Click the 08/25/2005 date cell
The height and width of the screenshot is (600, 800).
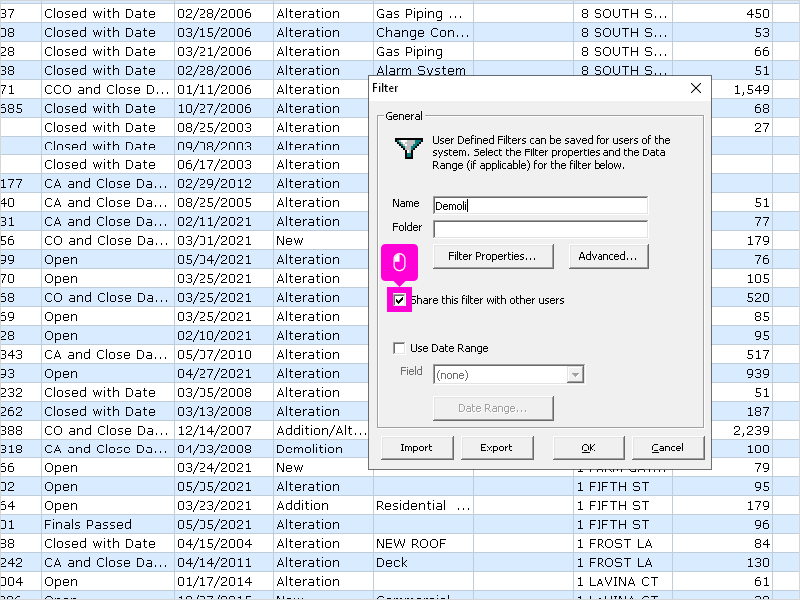(224, 203)
